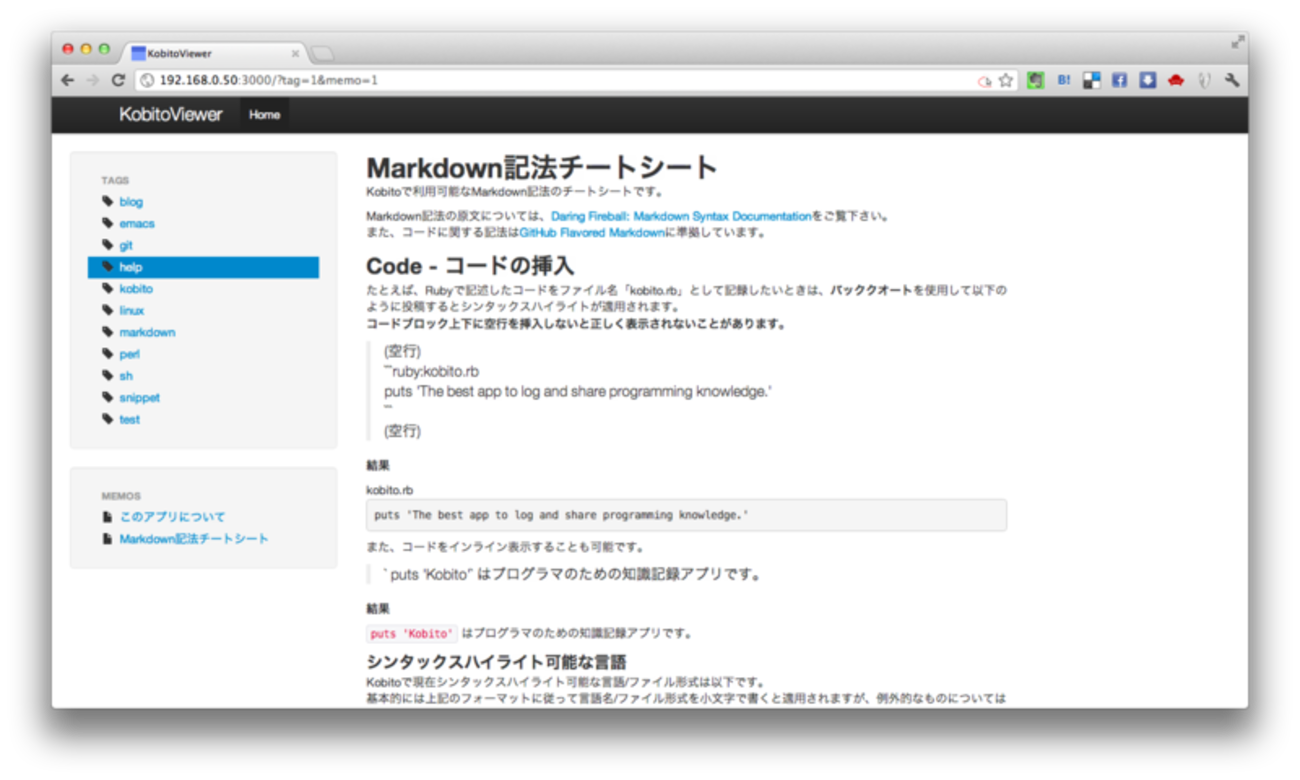The width and height of the screenshot is (1300, 780).
Task: Bookmark page with the star icon
Action: point(1006,81)
